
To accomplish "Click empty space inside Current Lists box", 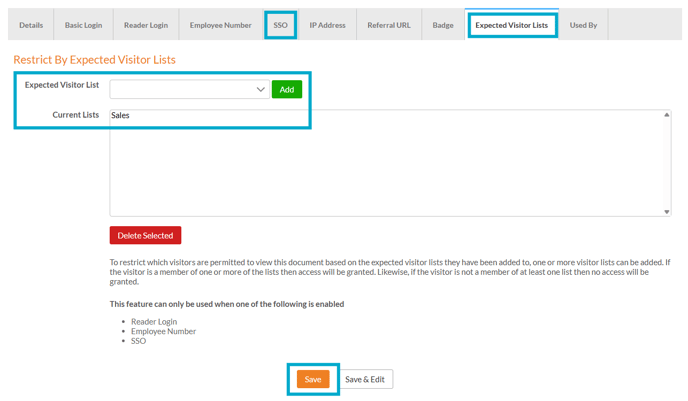I will pos(380,170).
